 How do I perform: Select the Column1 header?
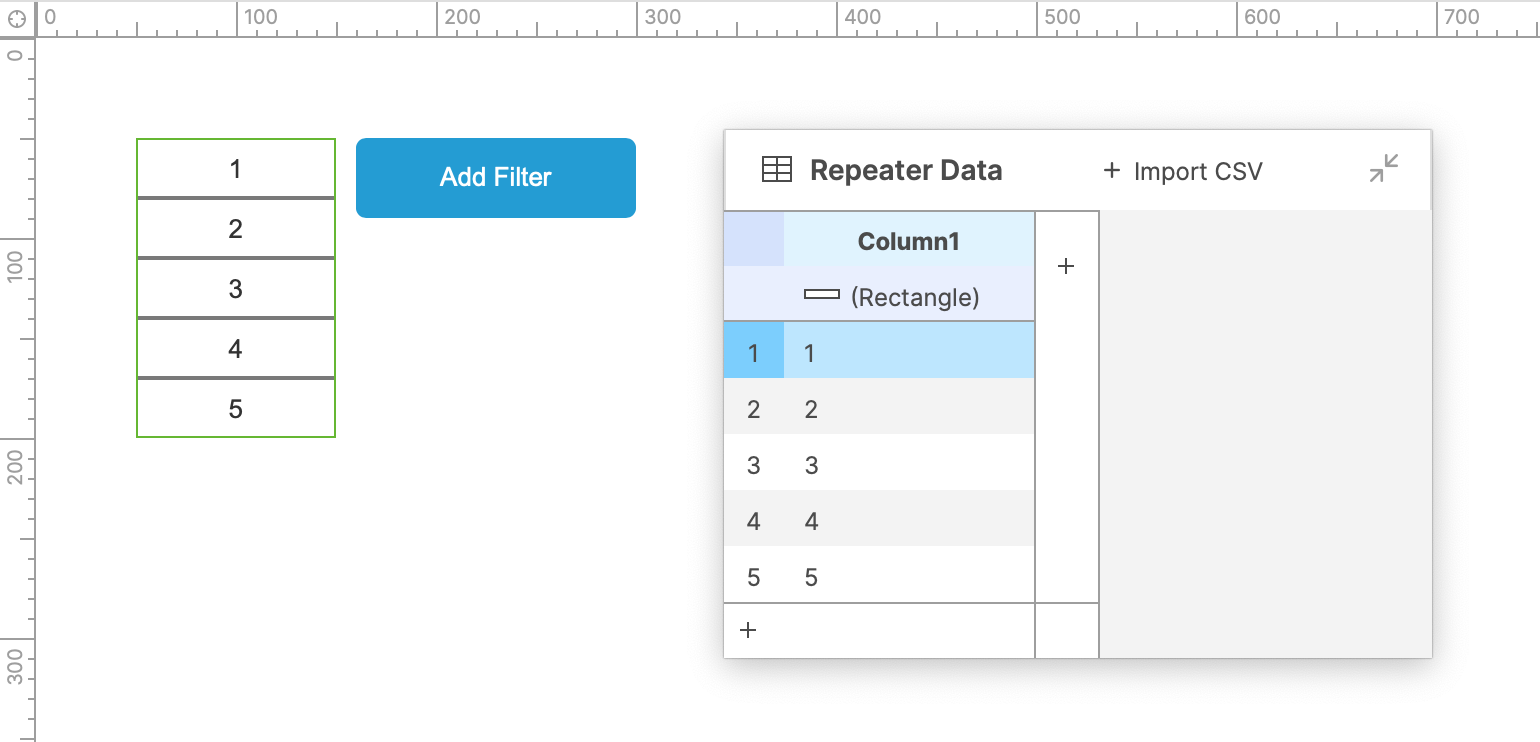point(908,241)
